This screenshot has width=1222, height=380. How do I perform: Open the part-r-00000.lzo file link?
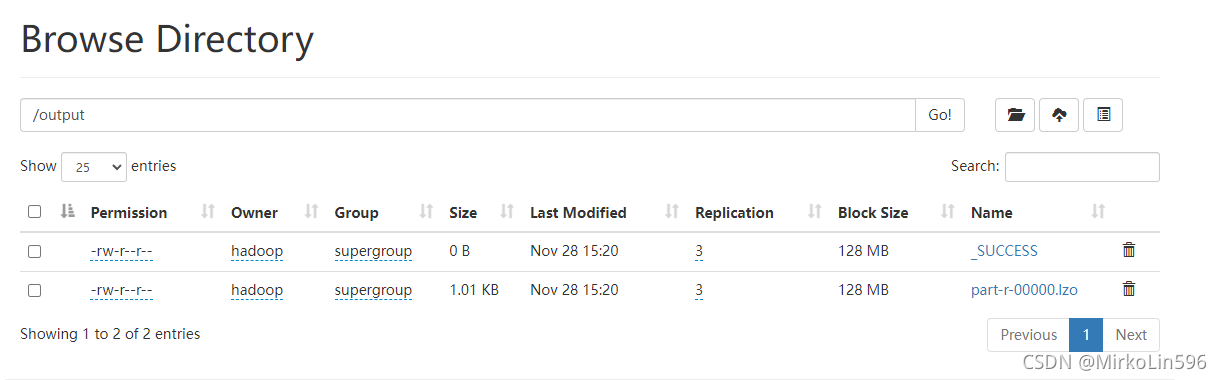[1024, 290]
